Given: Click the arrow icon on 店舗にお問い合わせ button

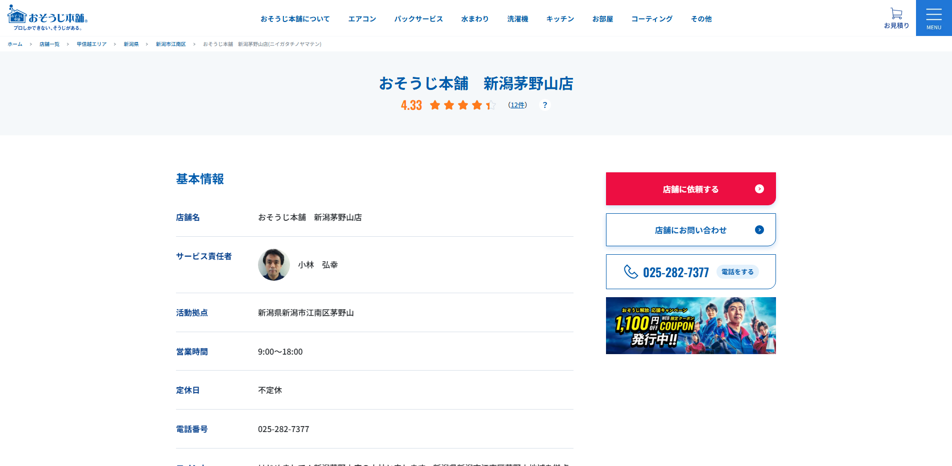Looking at the screenshot, I should click(759, 230).
